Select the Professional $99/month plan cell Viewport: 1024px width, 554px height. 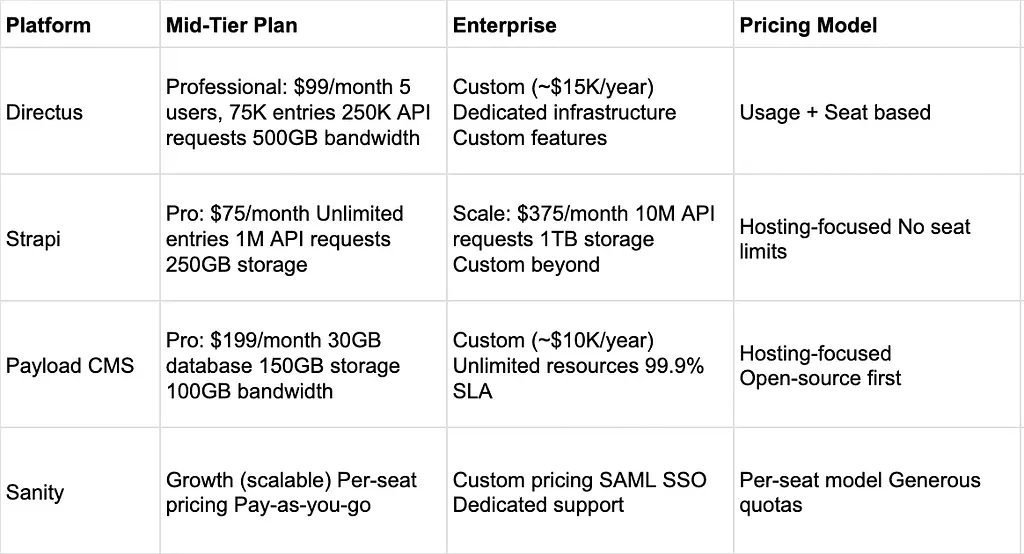[x=293, y=112]
